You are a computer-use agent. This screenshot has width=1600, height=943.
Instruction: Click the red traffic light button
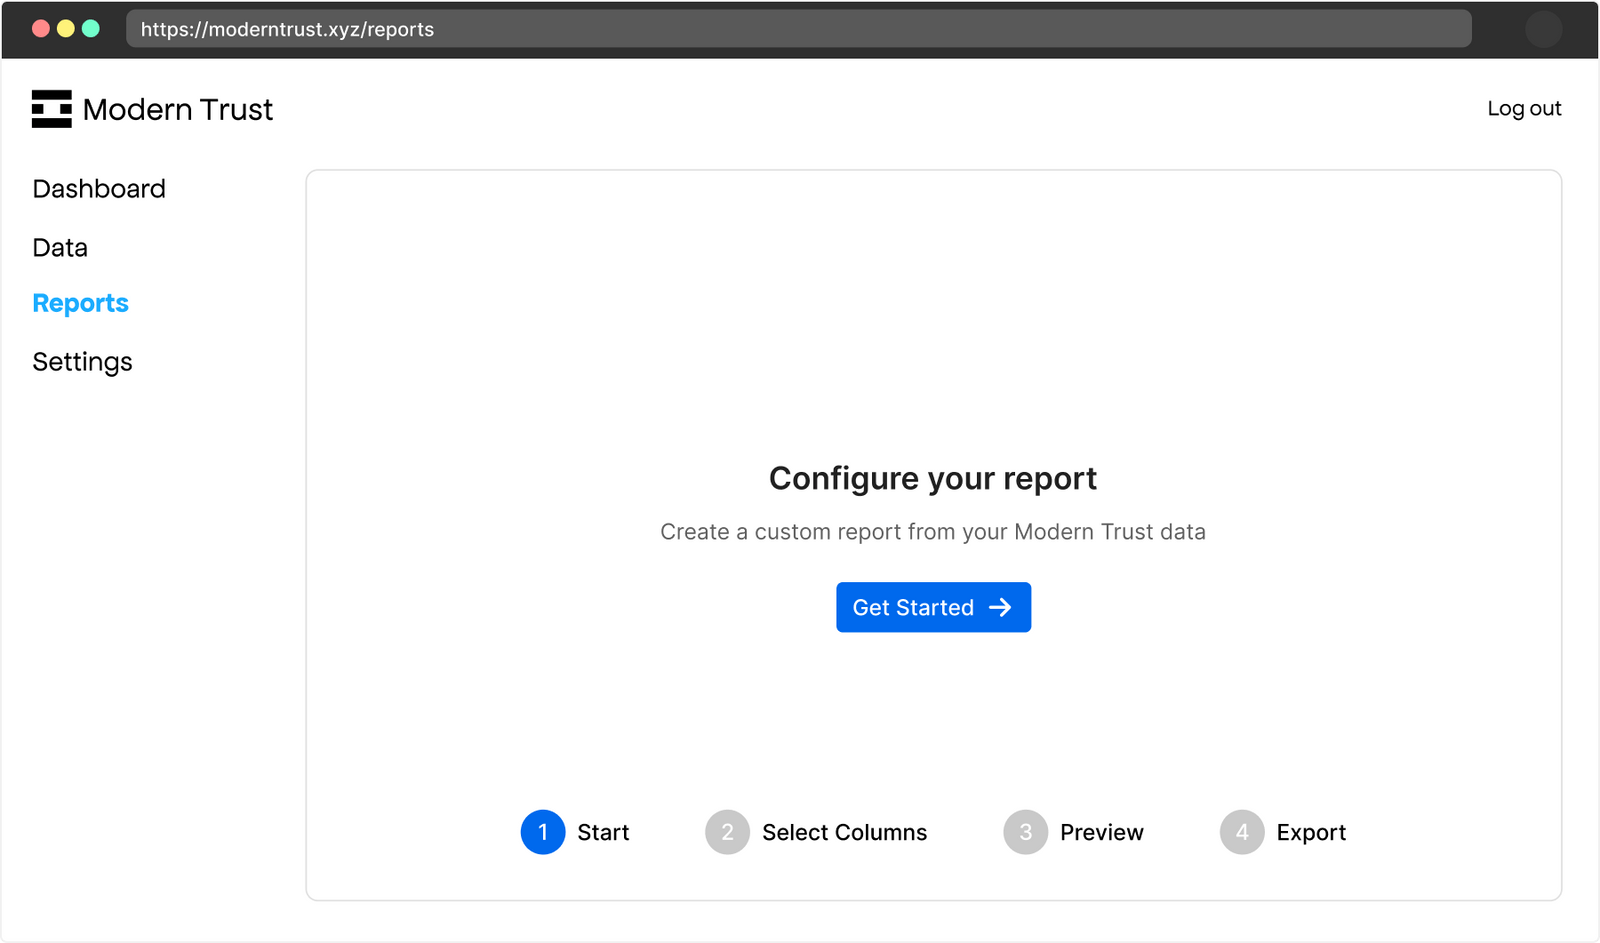[x=39, y=29]
